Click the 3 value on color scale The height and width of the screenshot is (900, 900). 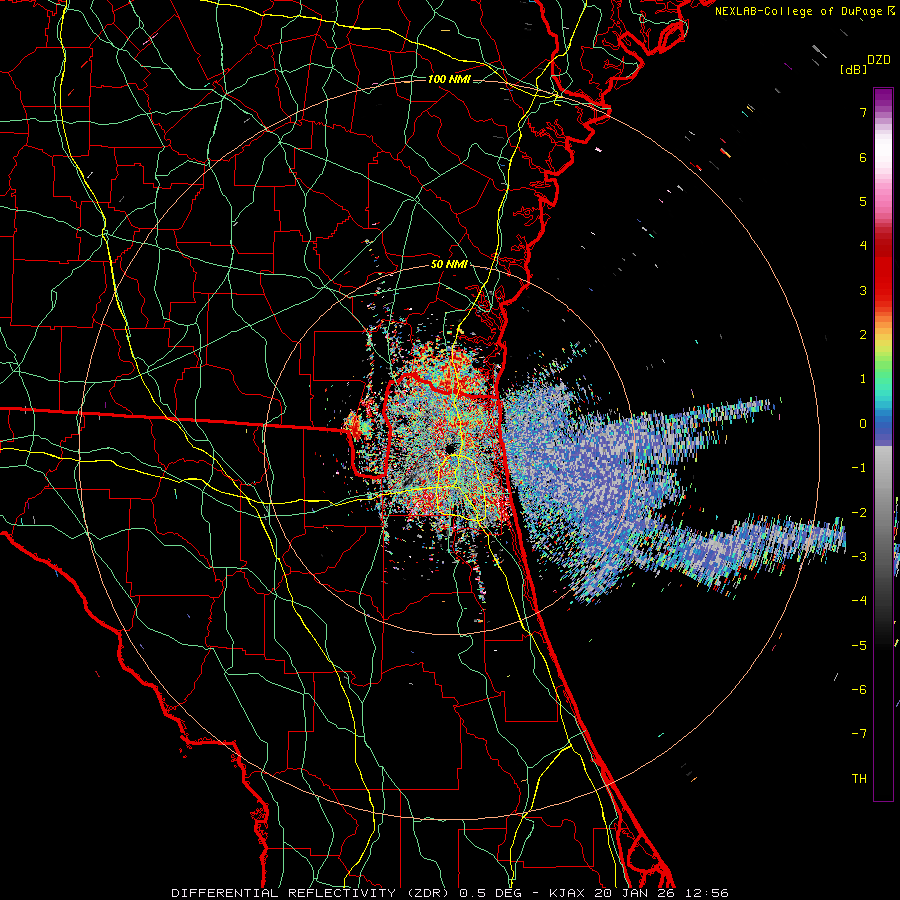click(863, 290)
